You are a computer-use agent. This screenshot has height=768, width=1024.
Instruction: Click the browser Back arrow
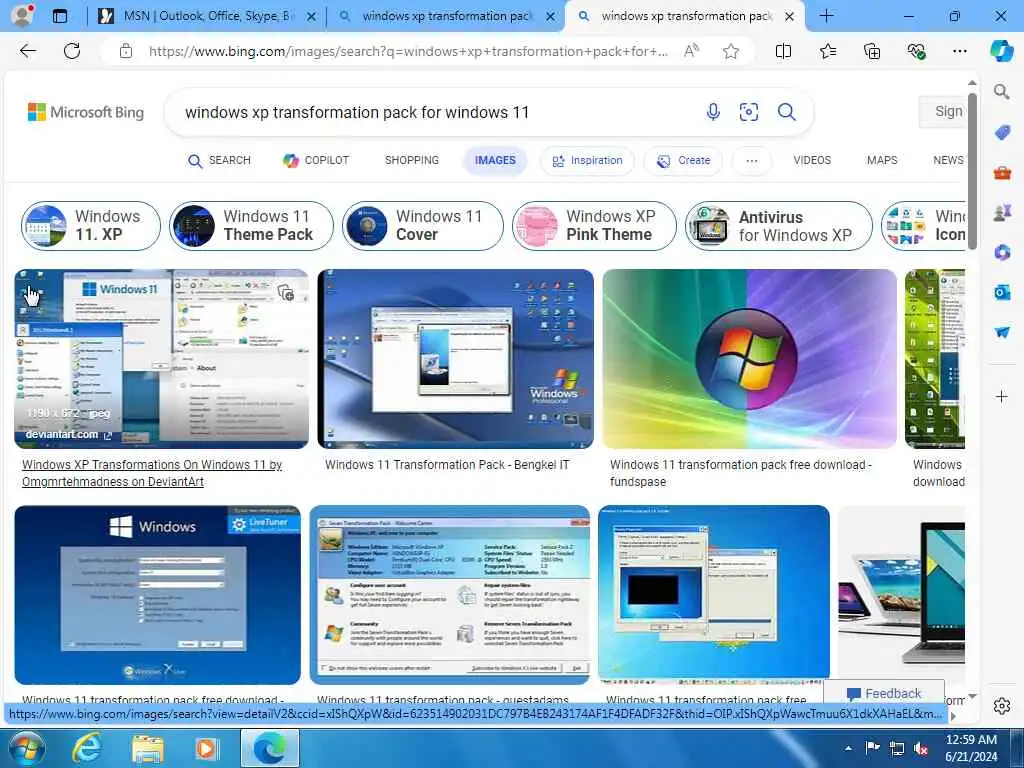point(27,51)
